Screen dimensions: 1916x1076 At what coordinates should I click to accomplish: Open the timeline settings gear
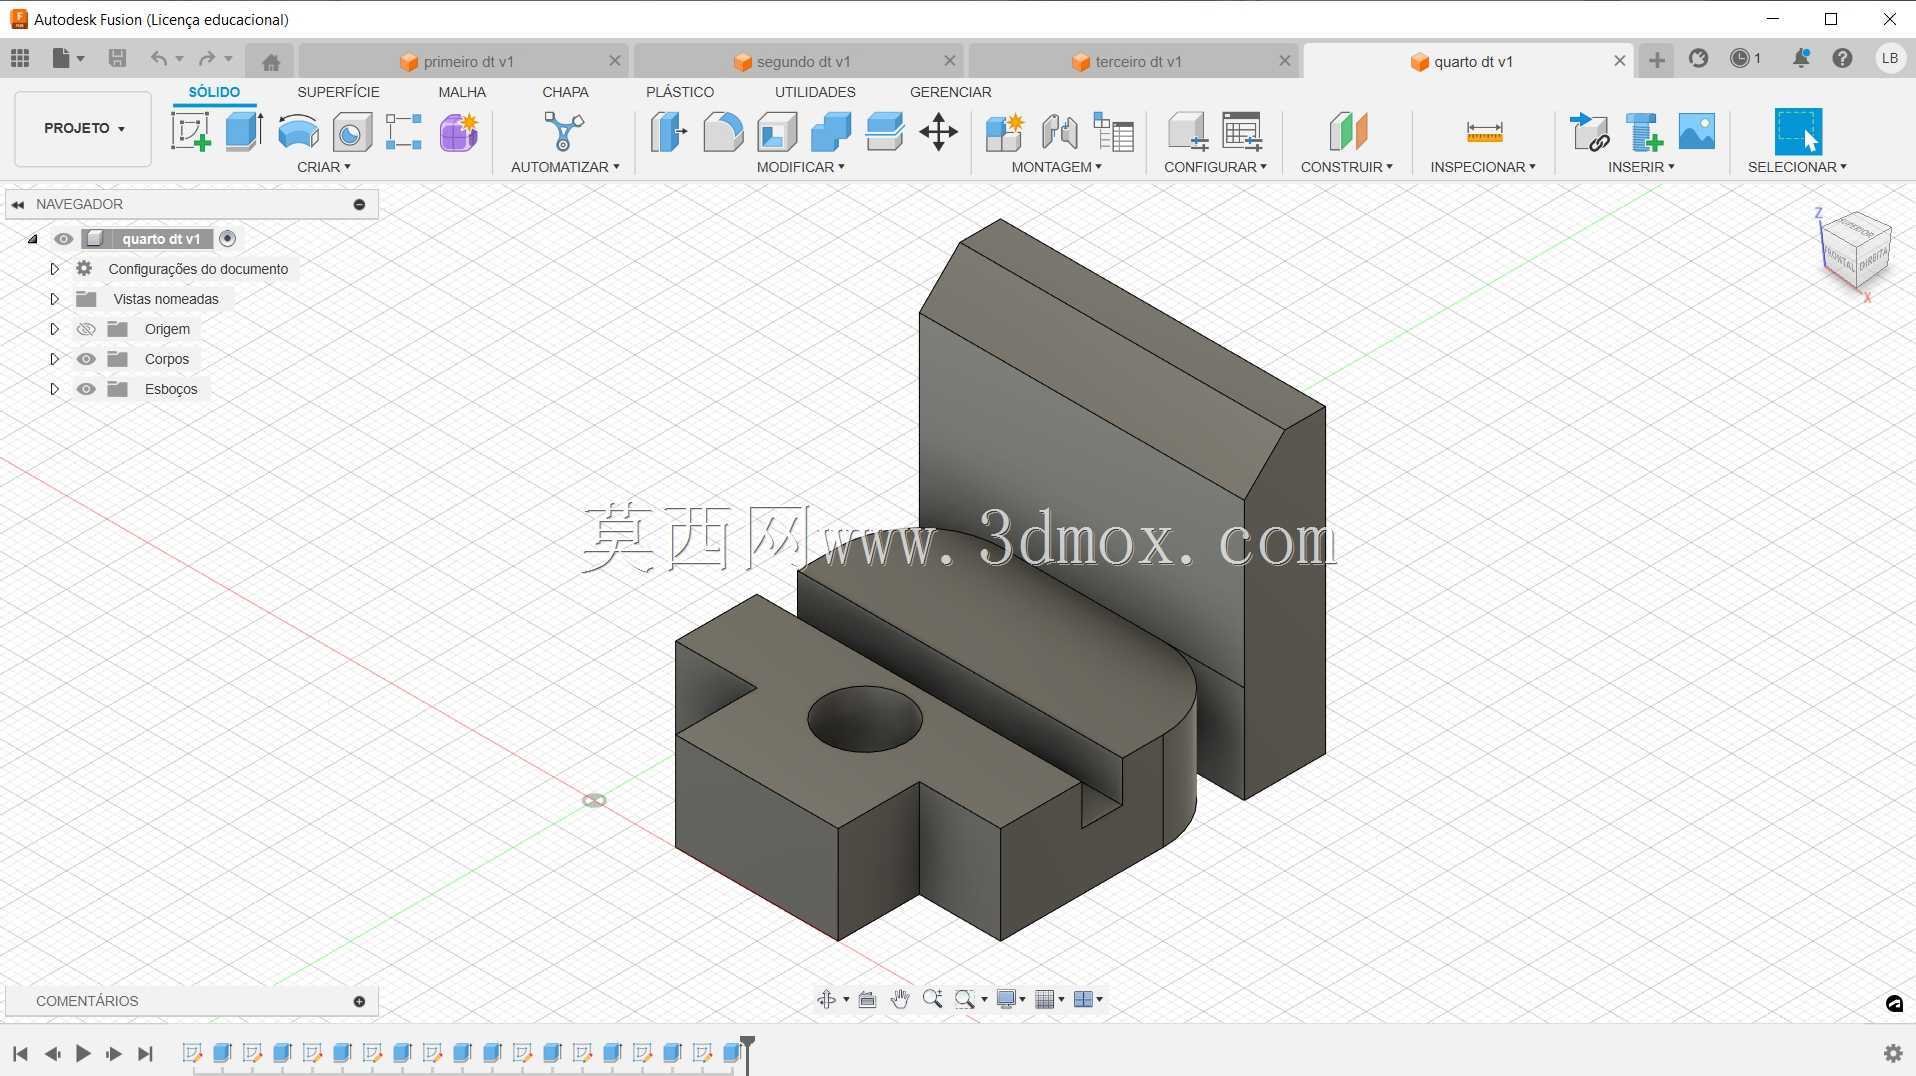1893,1053
